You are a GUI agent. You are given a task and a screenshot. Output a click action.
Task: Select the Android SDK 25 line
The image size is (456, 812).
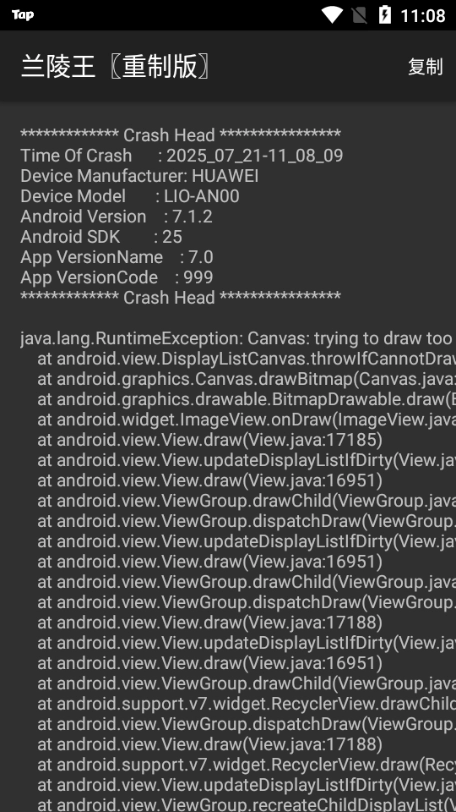[x=101, y=237]
